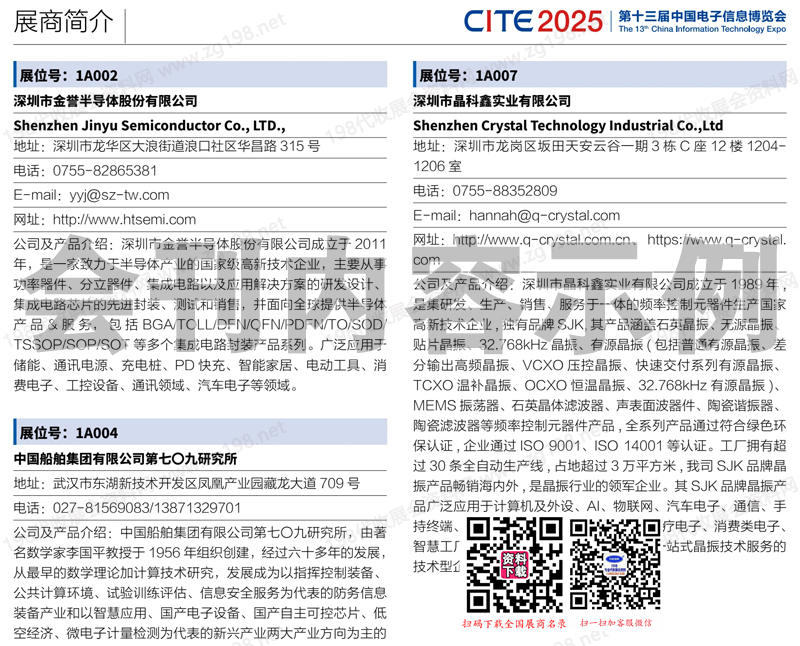Click the CITE 2025 logo
Screen dimensions: 800x646
tap(533, 19)
